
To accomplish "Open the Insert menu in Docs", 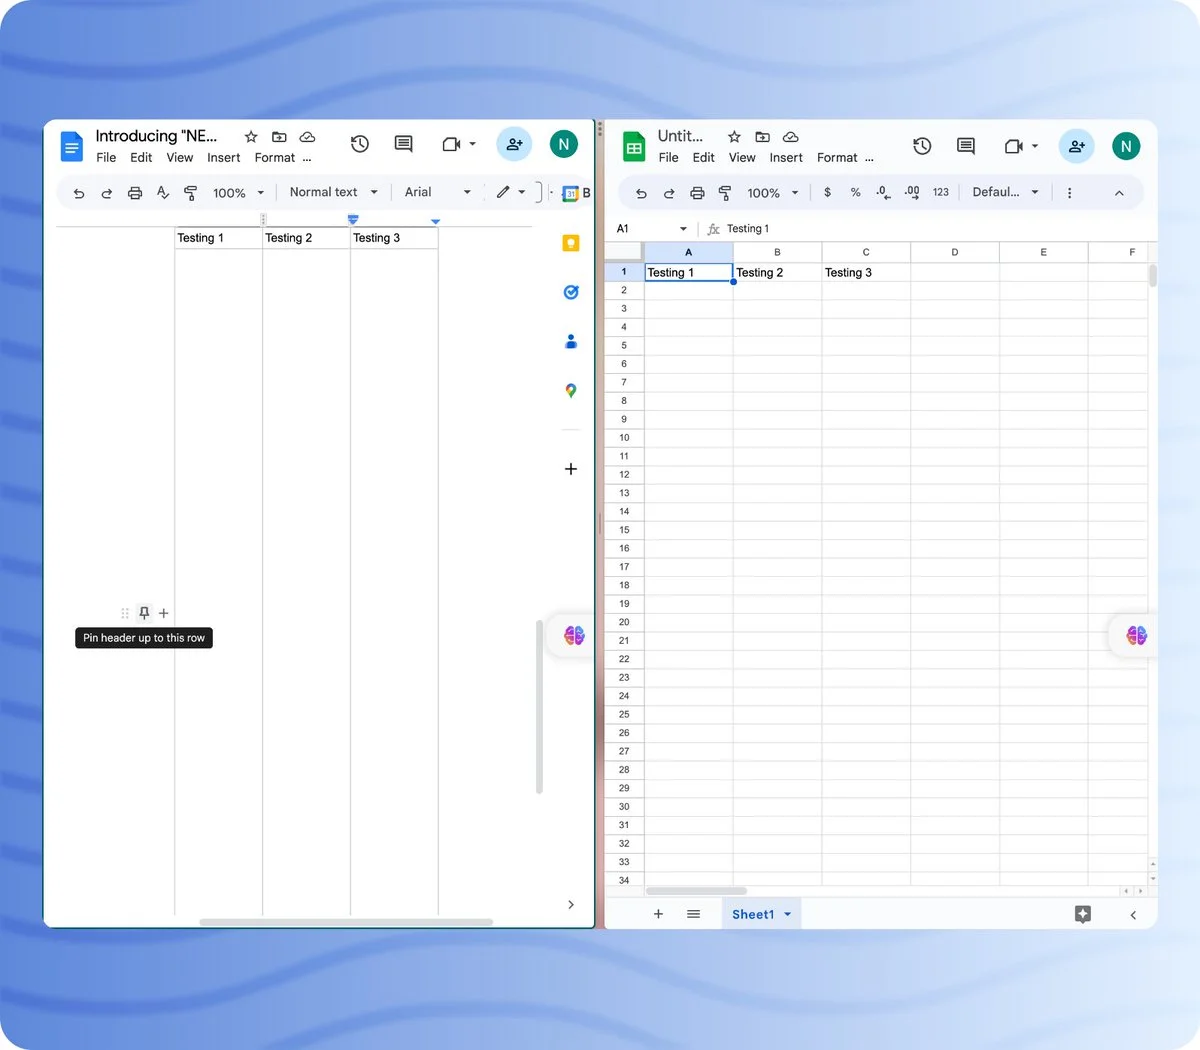I will [x=223, y=158].
